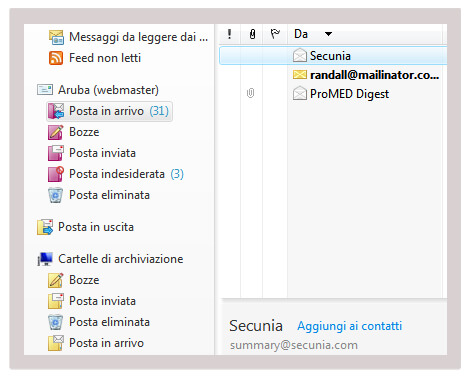Open Posta inviata under Cartelle di archiviazione
Image resolution: width=472 pixels, height=378 pixels.
pos(102,301)
